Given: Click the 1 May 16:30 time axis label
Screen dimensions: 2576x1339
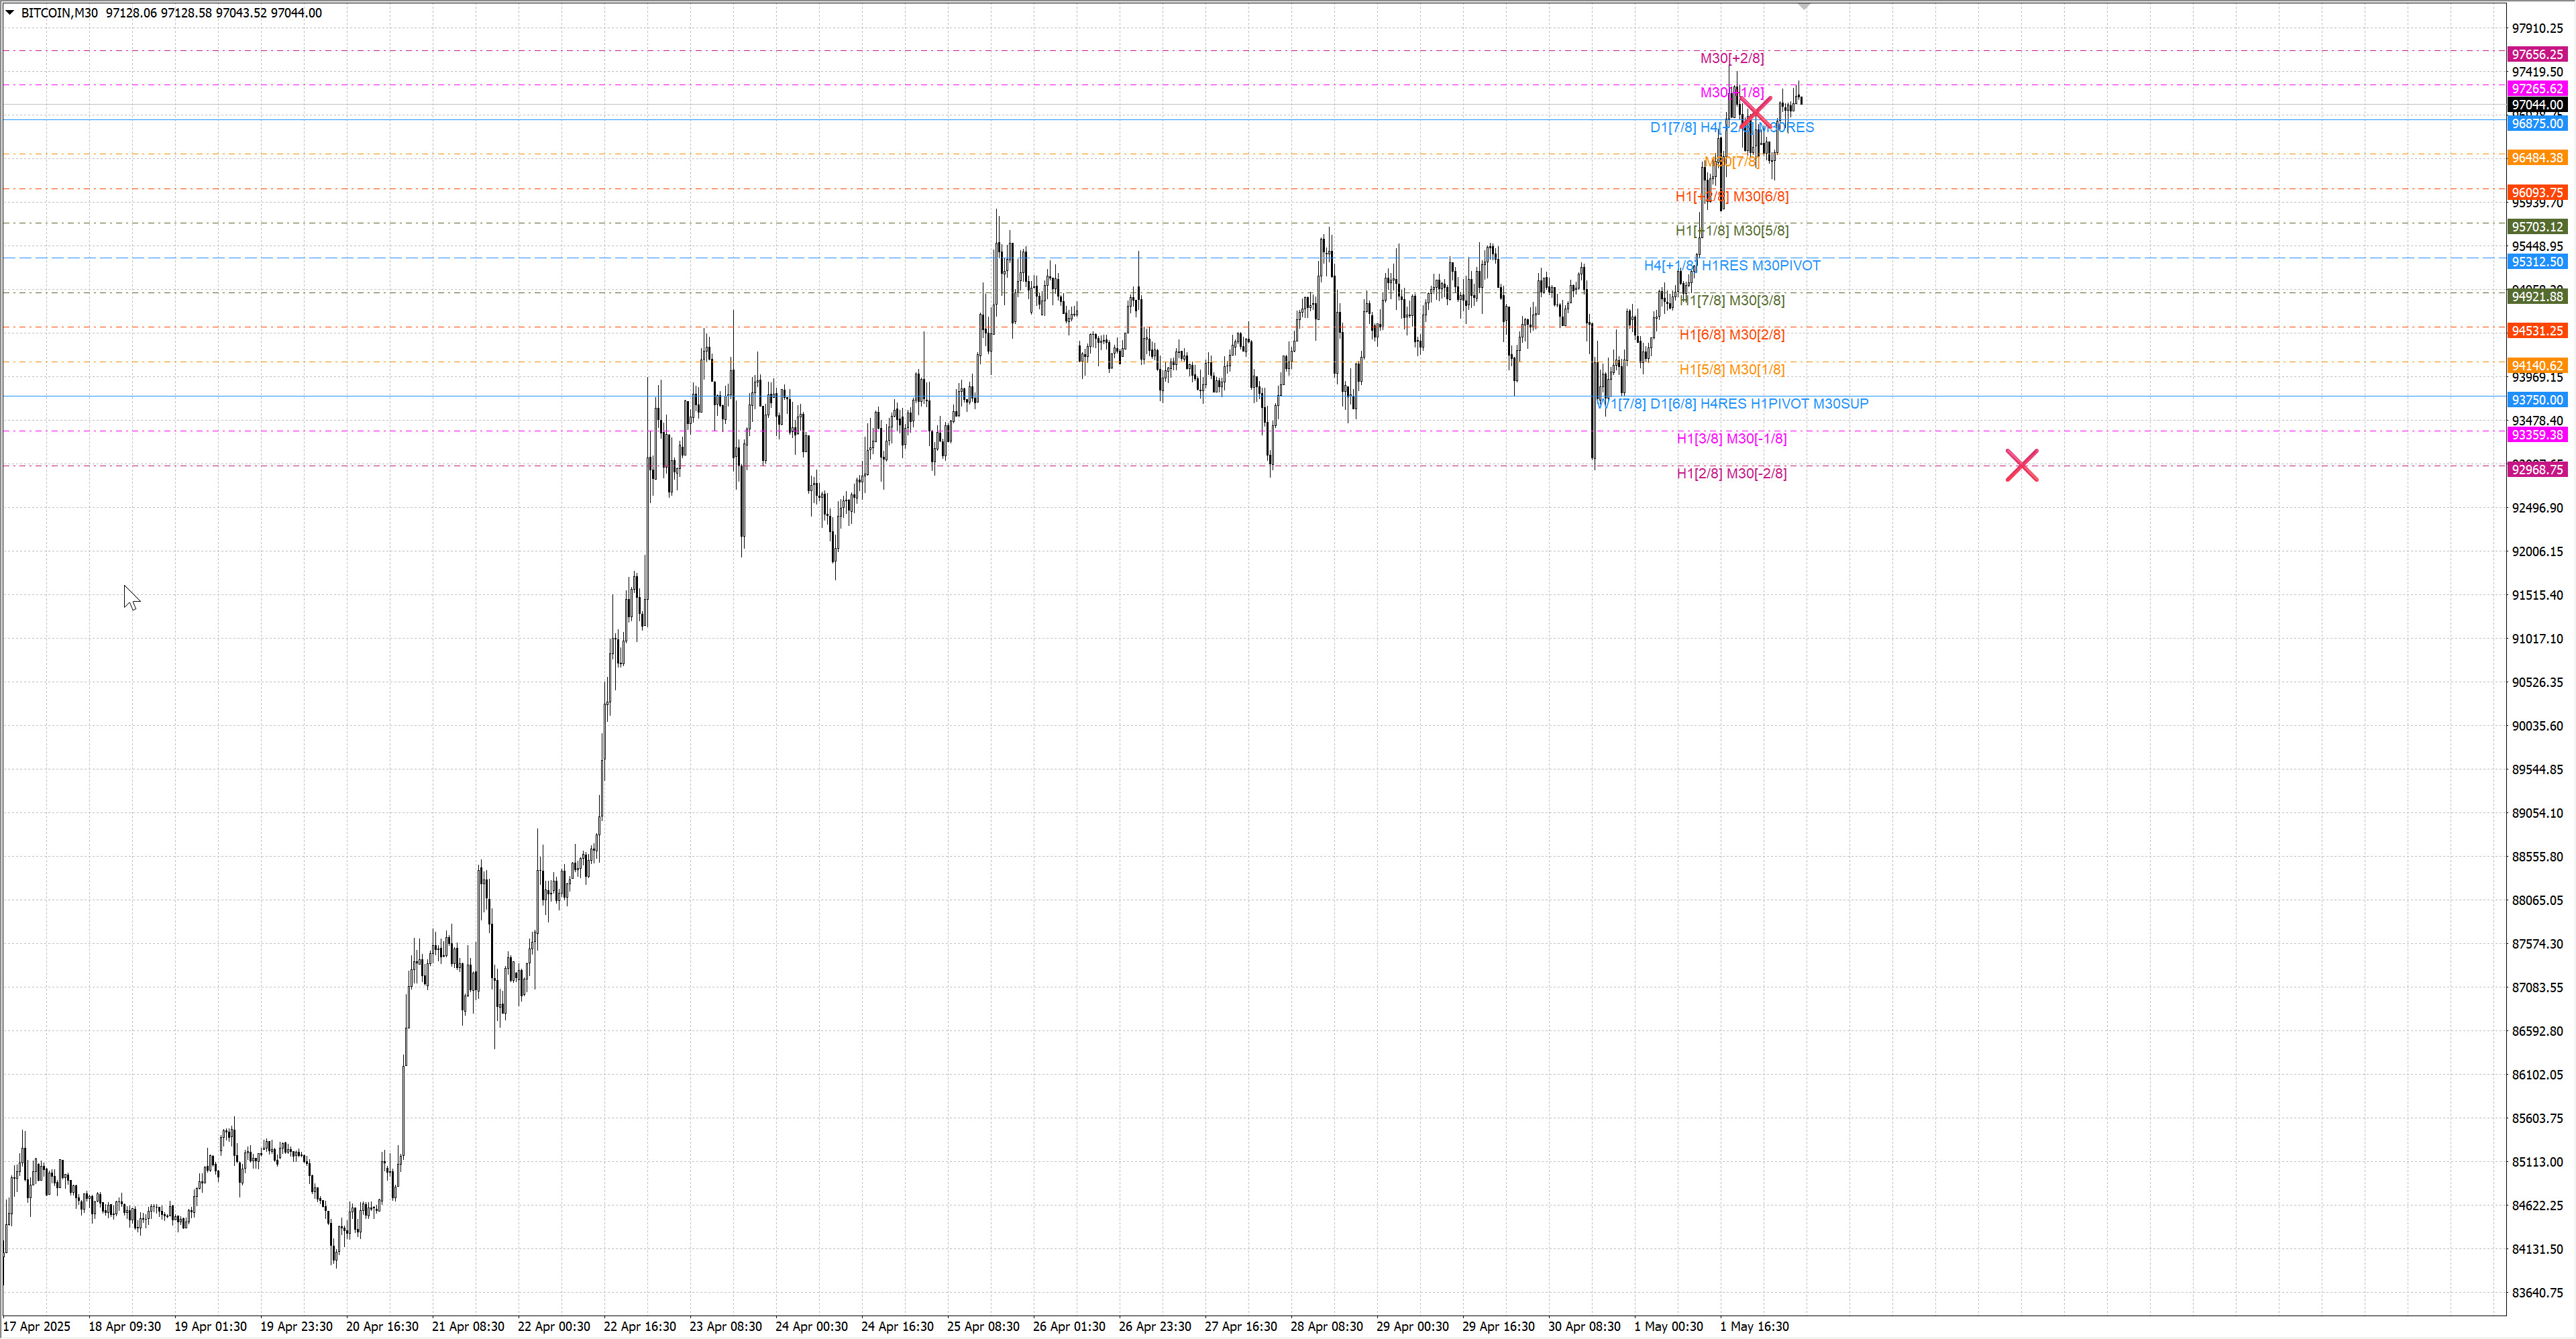Looking at the screenshot, I should coord(1754,1326).
